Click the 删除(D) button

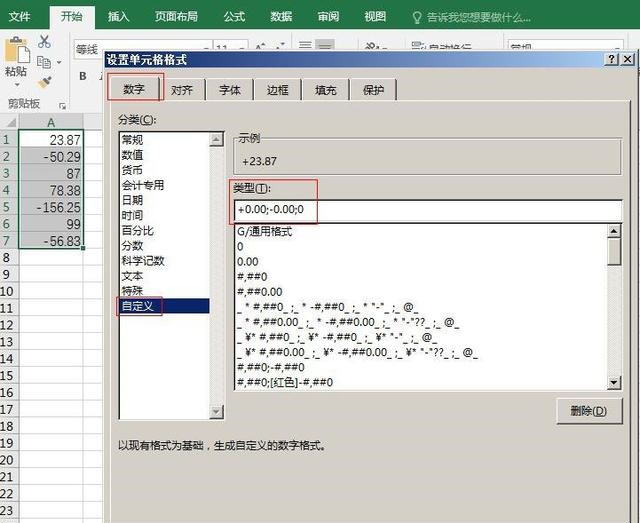(x=589, y=411)
